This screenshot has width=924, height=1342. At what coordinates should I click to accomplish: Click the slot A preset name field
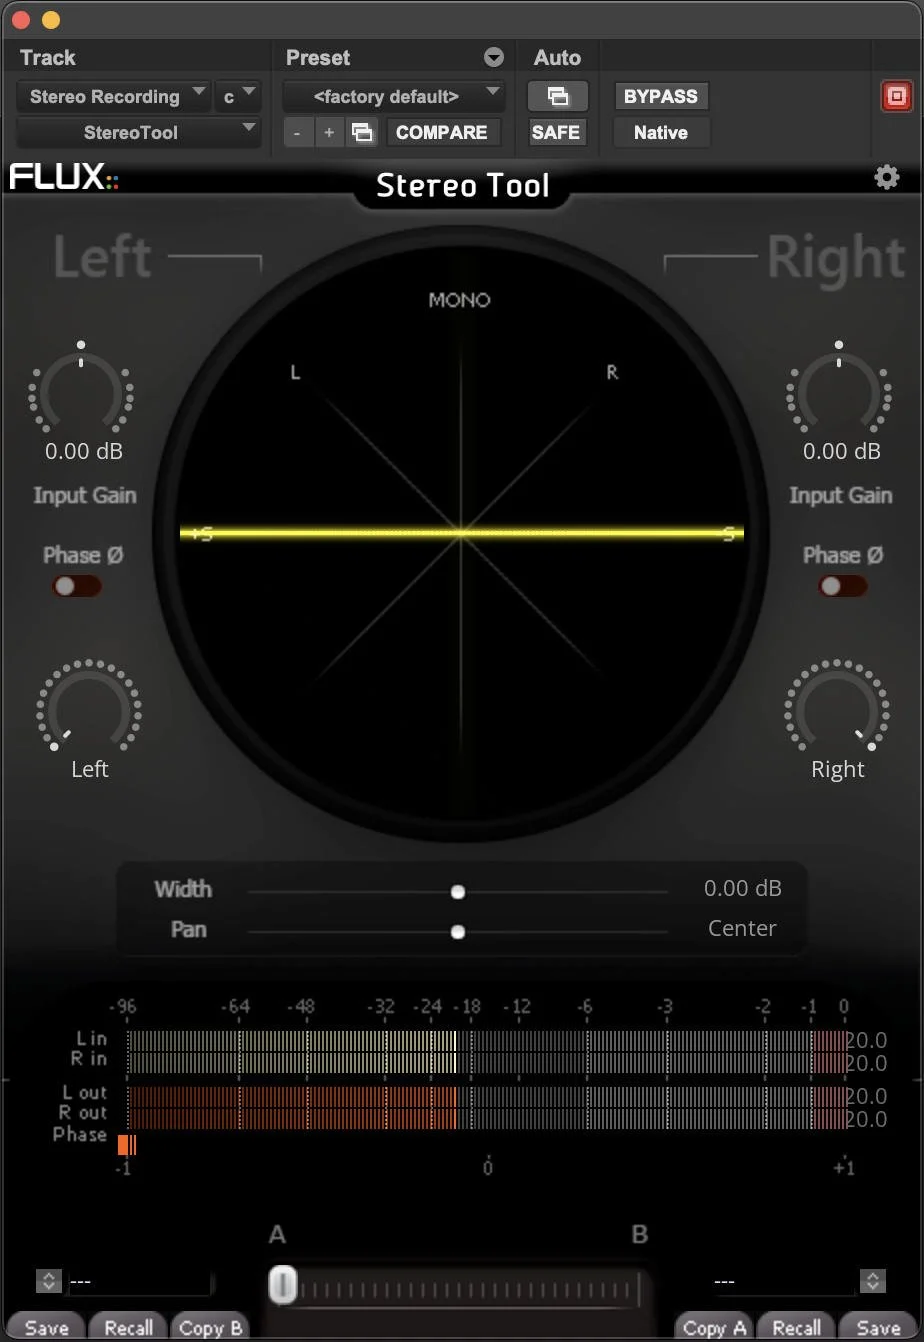click(x=139, y=1281)
